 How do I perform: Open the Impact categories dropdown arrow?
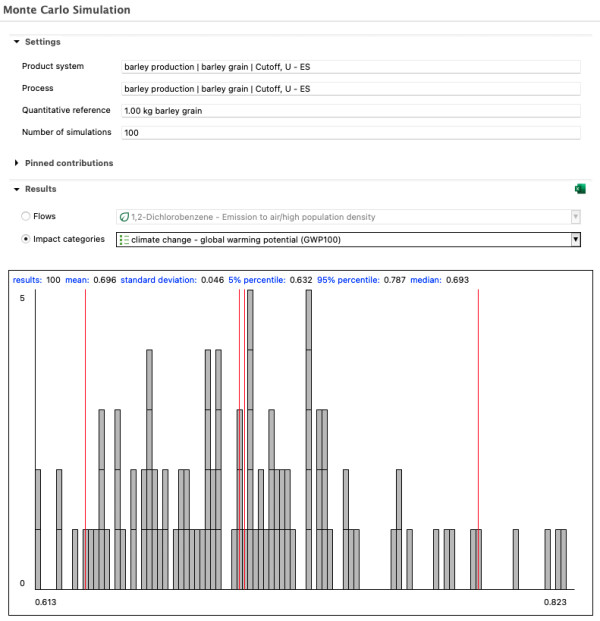pyautogui.click(x=575, y=240)
